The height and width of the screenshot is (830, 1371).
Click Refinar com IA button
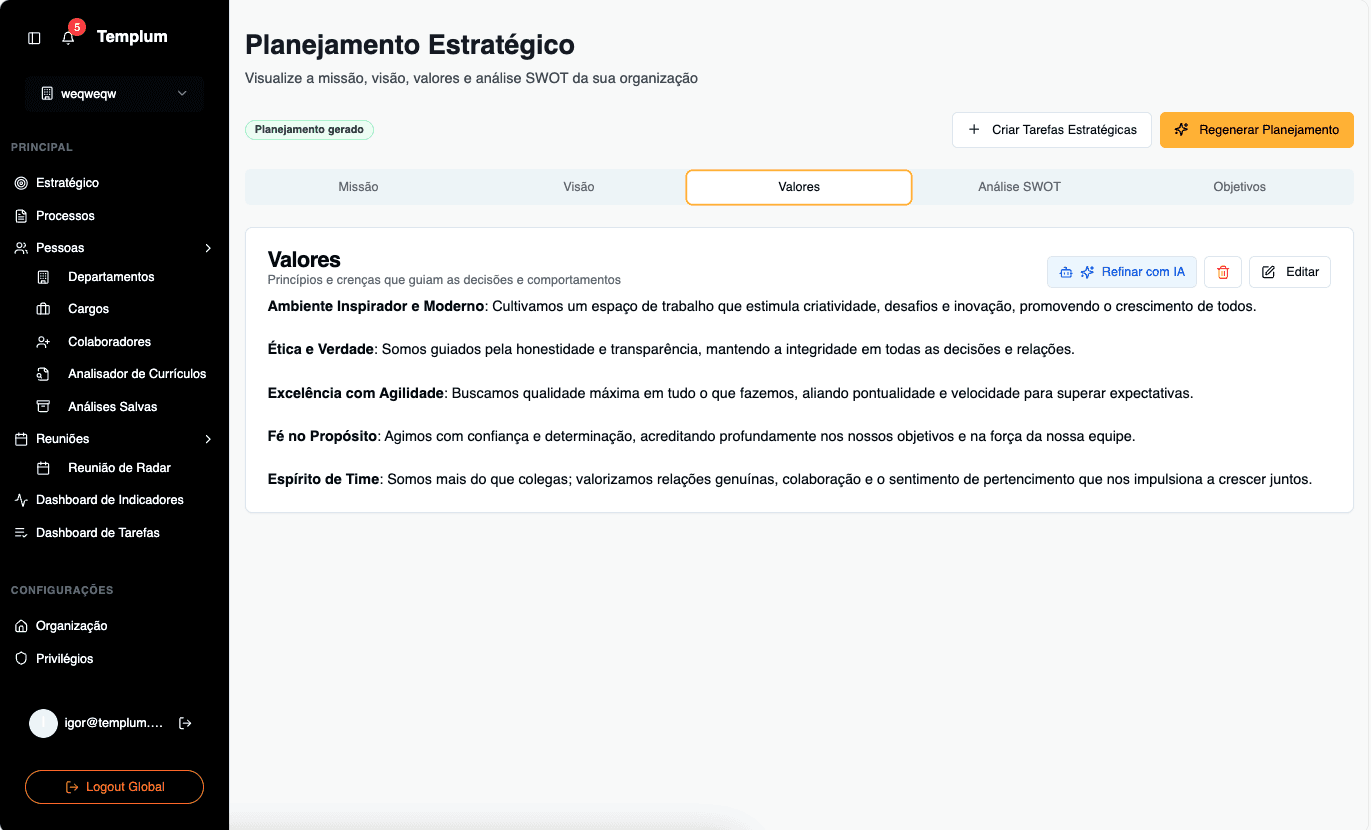coord(1122,272)
